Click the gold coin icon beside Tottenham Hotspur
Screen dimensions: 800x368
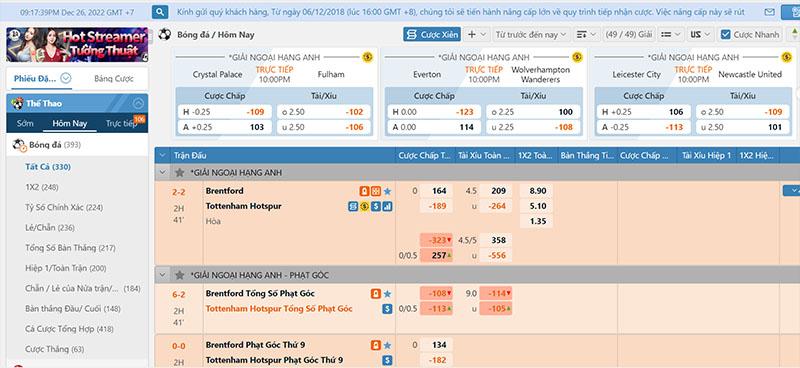click(364, 207)
